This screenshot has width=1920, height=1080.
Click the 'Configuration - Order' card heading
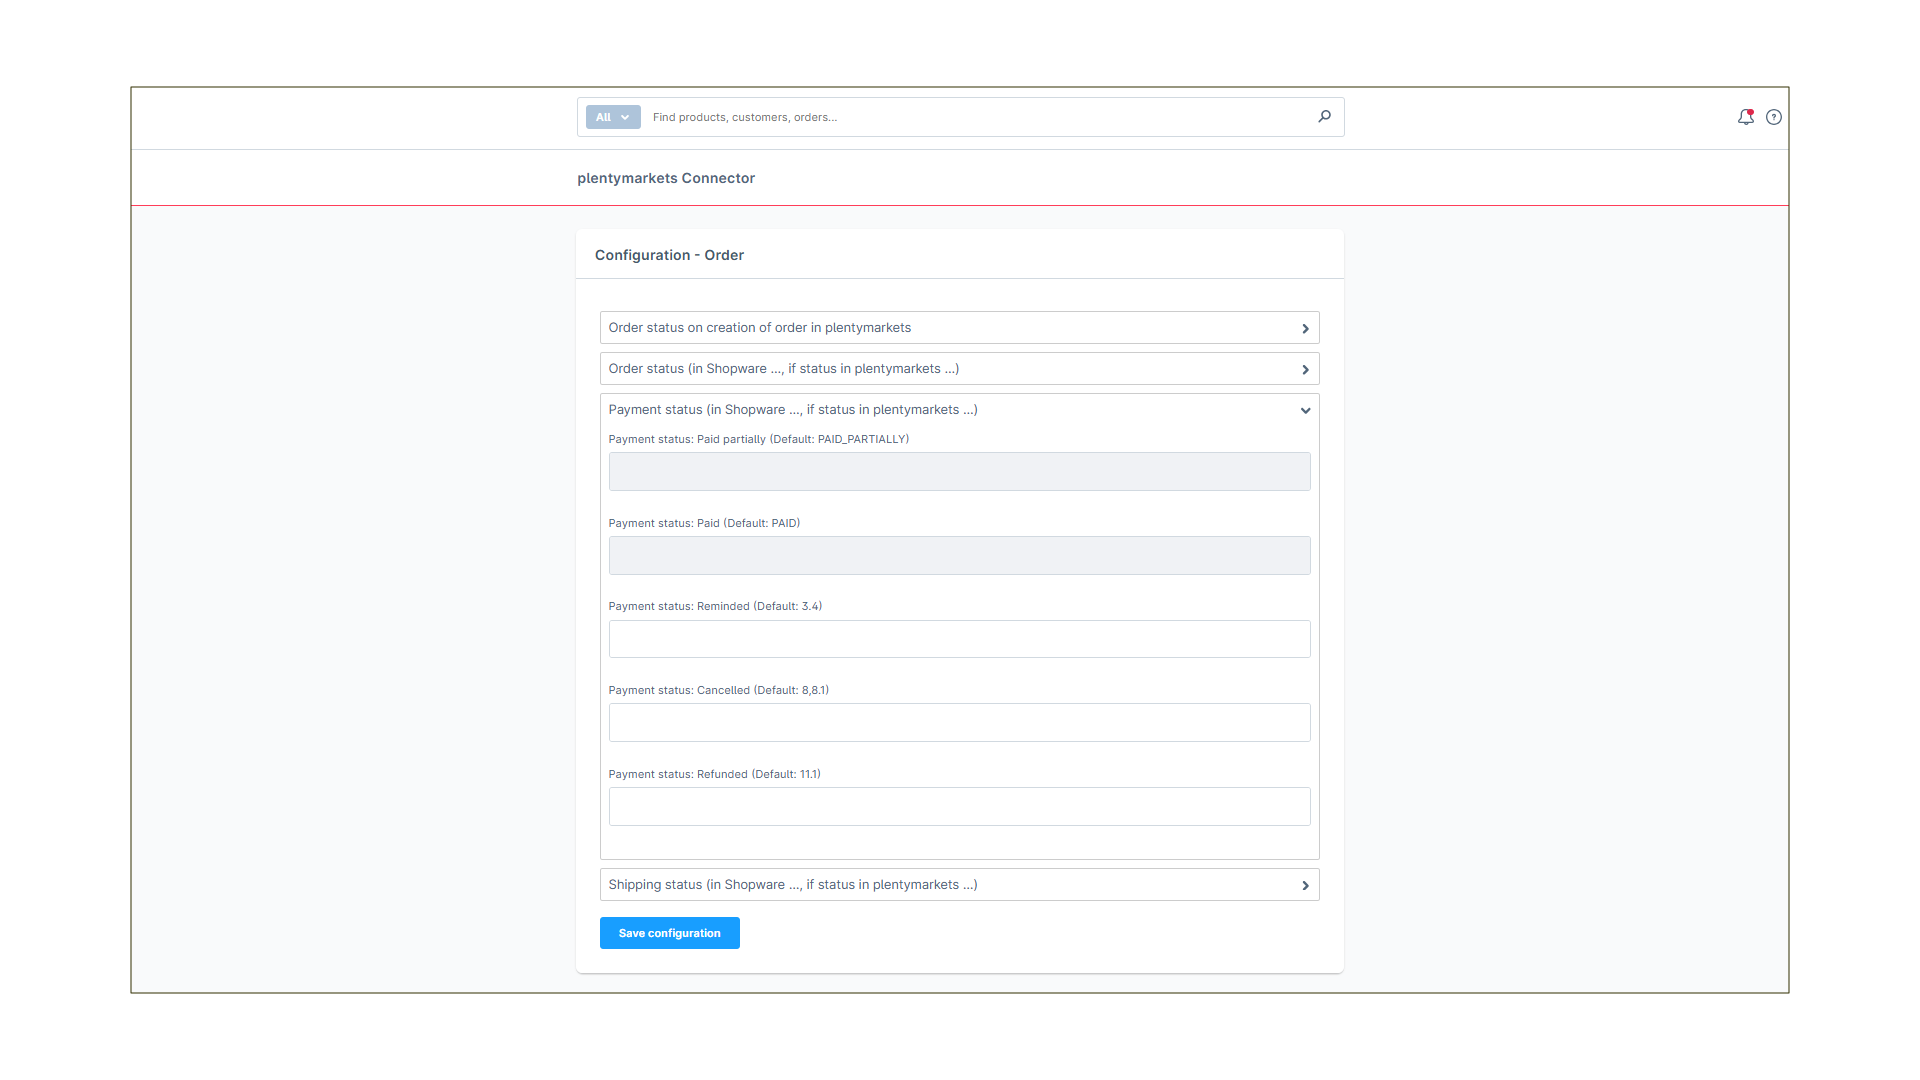(669, 255)
